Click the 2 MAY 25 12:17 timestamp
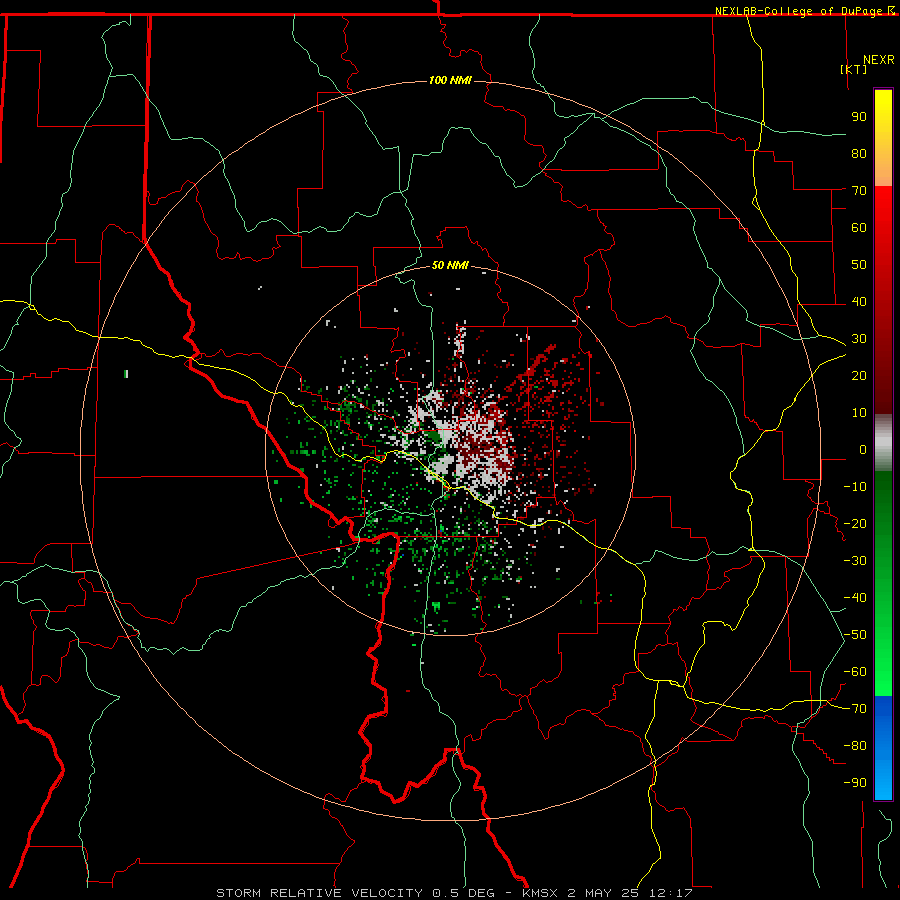Screen dimensions: 900x900 point(630,893)
